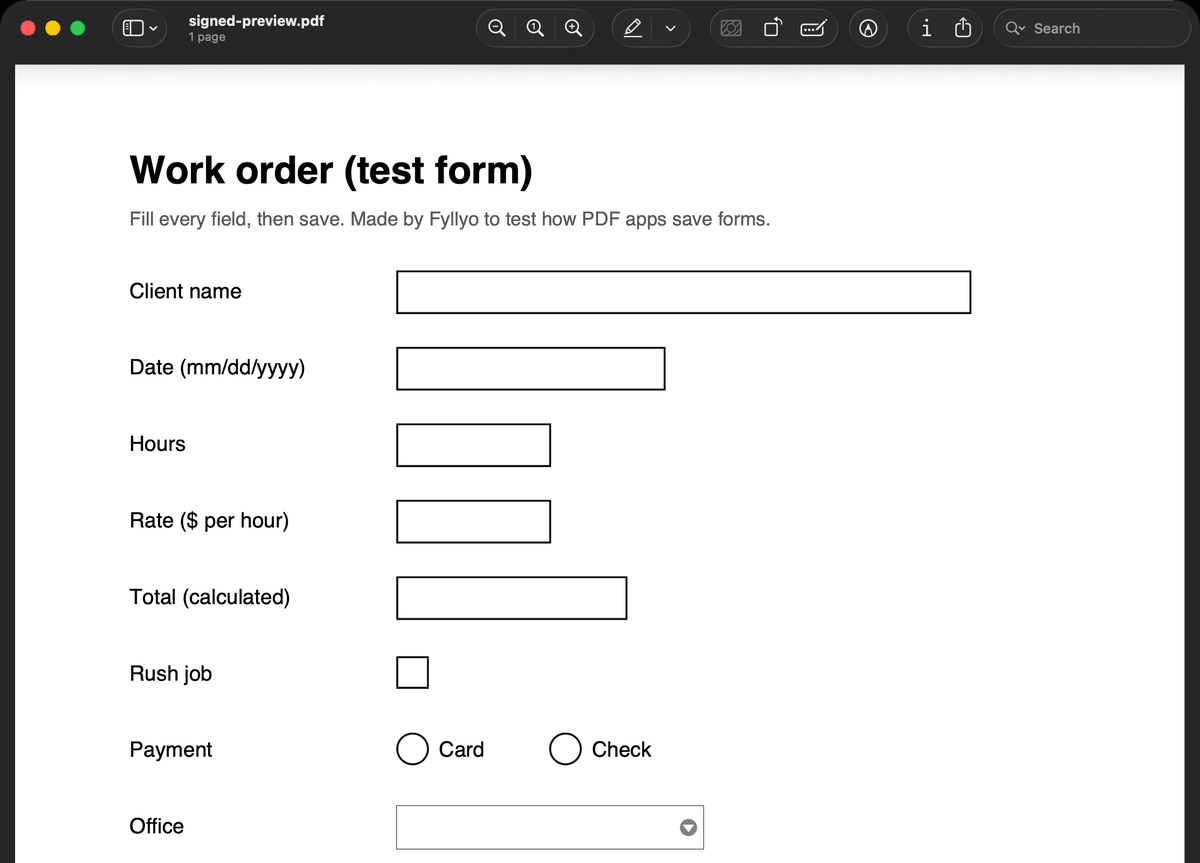Open highlight color options chevron

[670, 29]
